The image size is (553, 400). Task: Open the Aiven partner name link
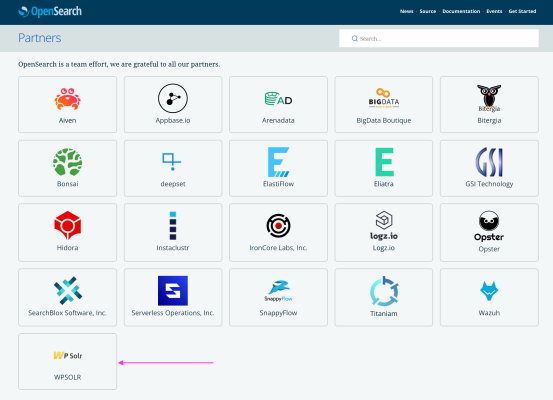(67, 120)
